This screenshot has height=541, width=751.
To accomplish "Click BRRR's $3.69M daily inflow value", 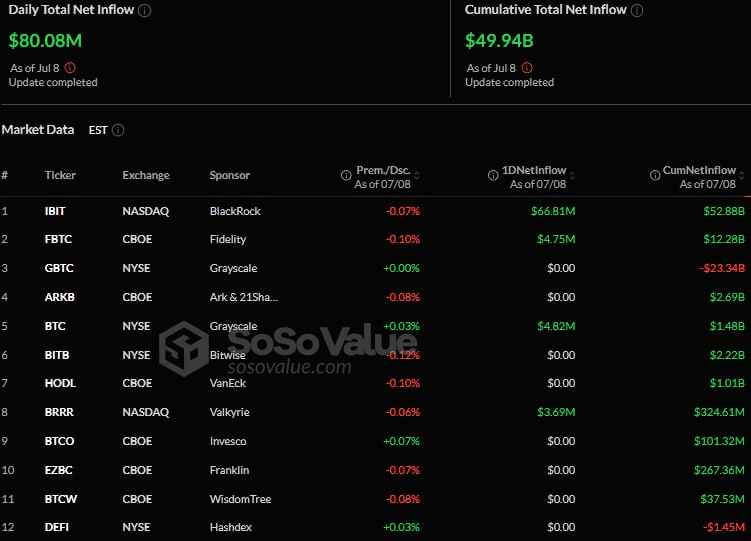I will [x=556, y=412].
